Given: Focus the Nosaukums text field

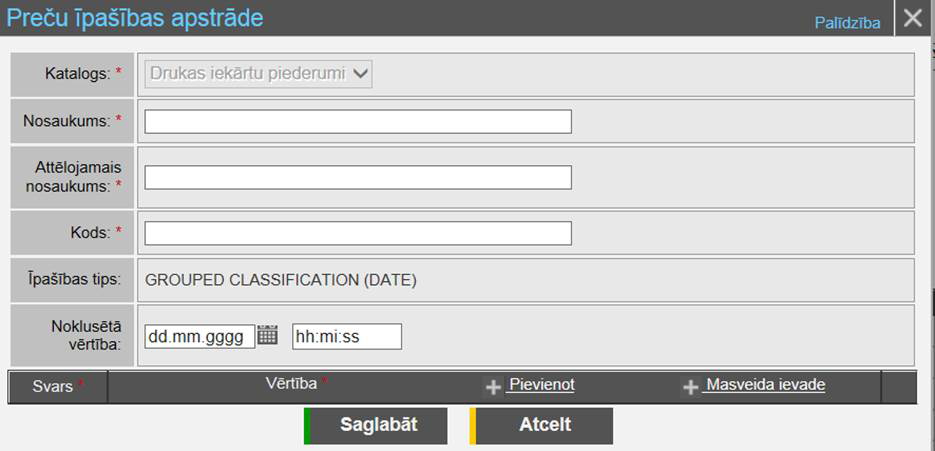Looking at the screenshot, I should coord(358,122).
